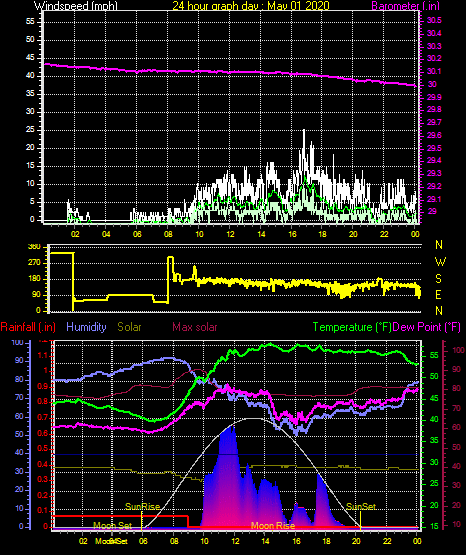Click the Moon Rise label
This screenshot has width=466, height=555.
tap(273, 525)
